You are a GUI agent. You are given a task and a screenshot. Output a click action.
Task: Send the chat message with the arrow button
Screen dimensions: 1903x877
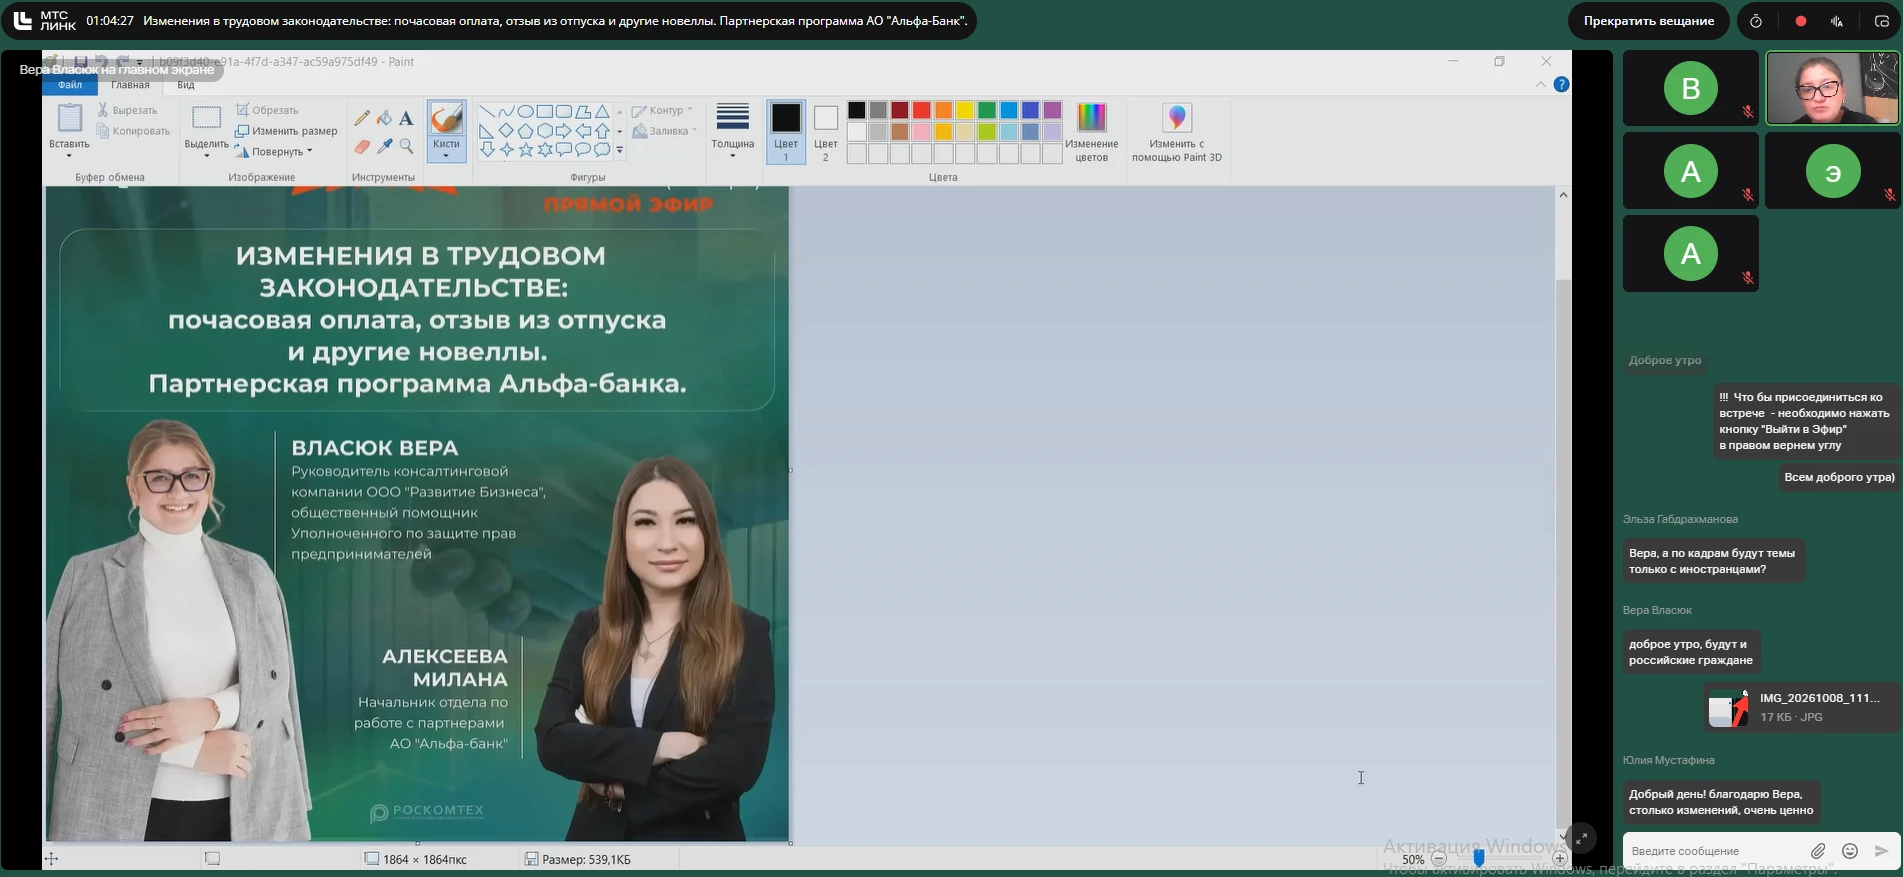pyautogui.click(x=1881, y=851)
